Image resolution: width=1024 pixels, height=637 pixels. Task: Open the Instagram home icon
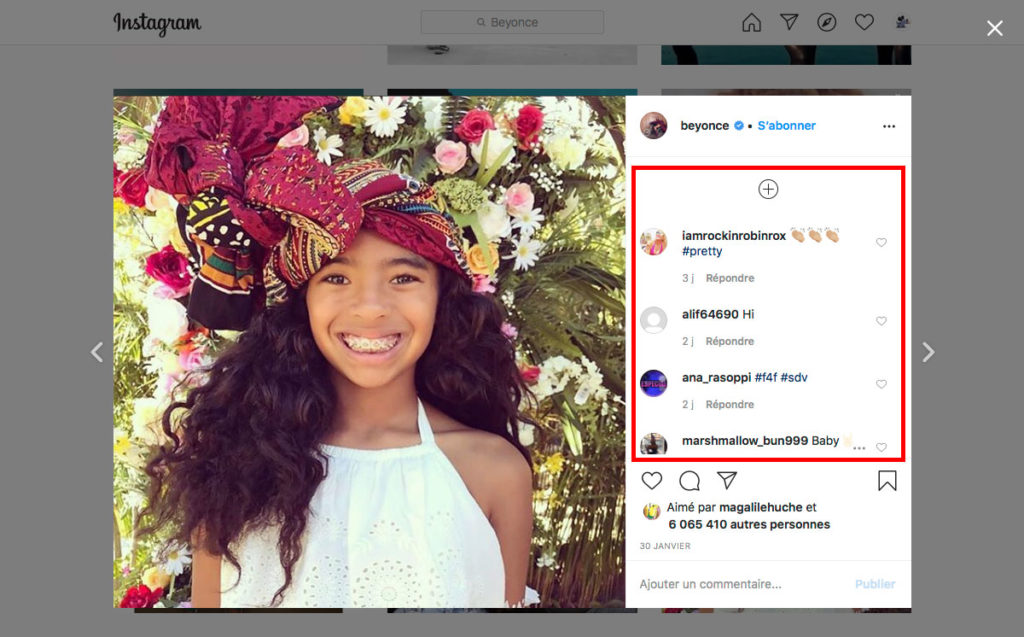click(x=752, y=22)
